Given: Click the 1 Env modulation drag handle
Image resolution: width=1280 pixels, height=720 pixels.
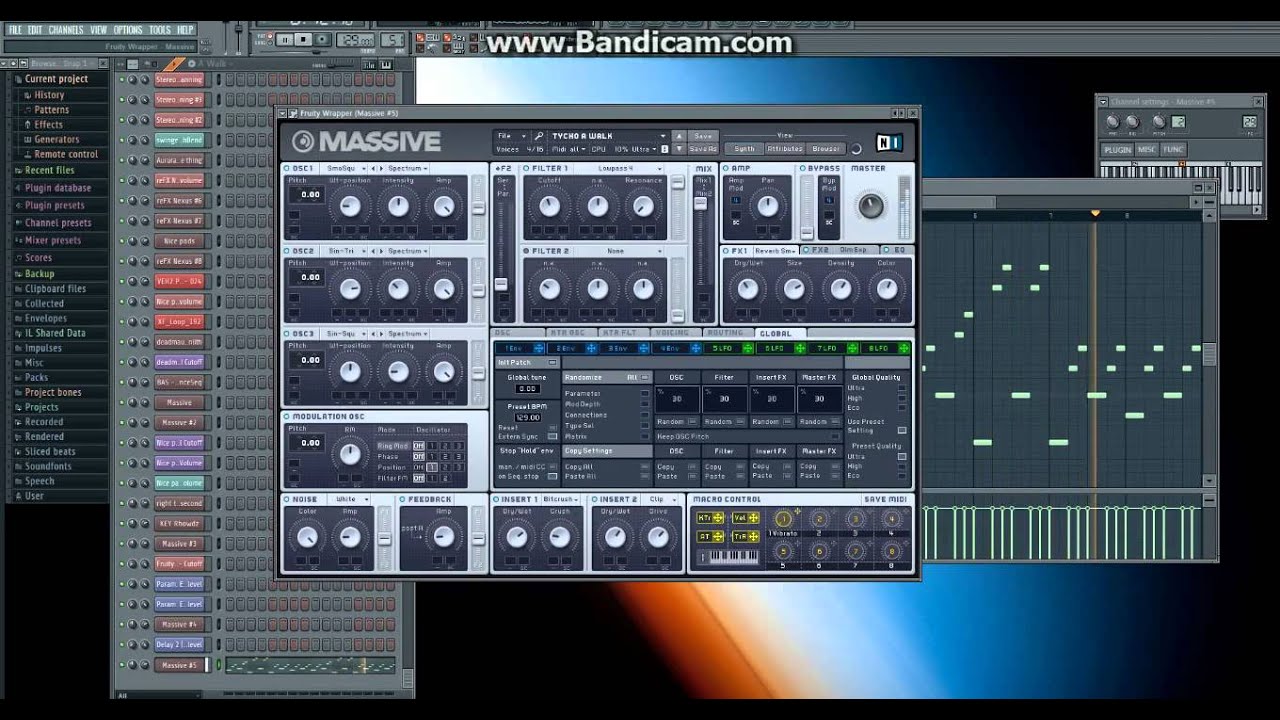Looking at the screenshot, I should (x=538, y=348).
